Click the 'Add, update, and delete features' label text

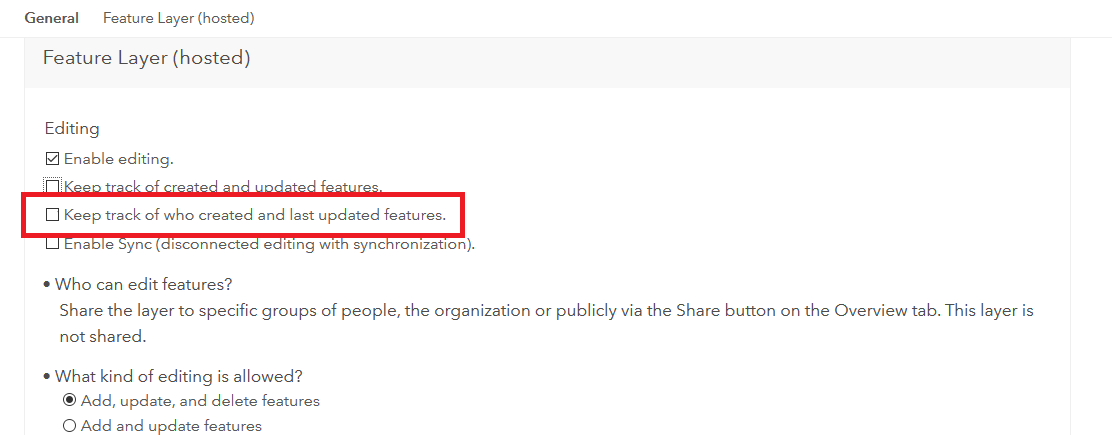coord(200,401)
